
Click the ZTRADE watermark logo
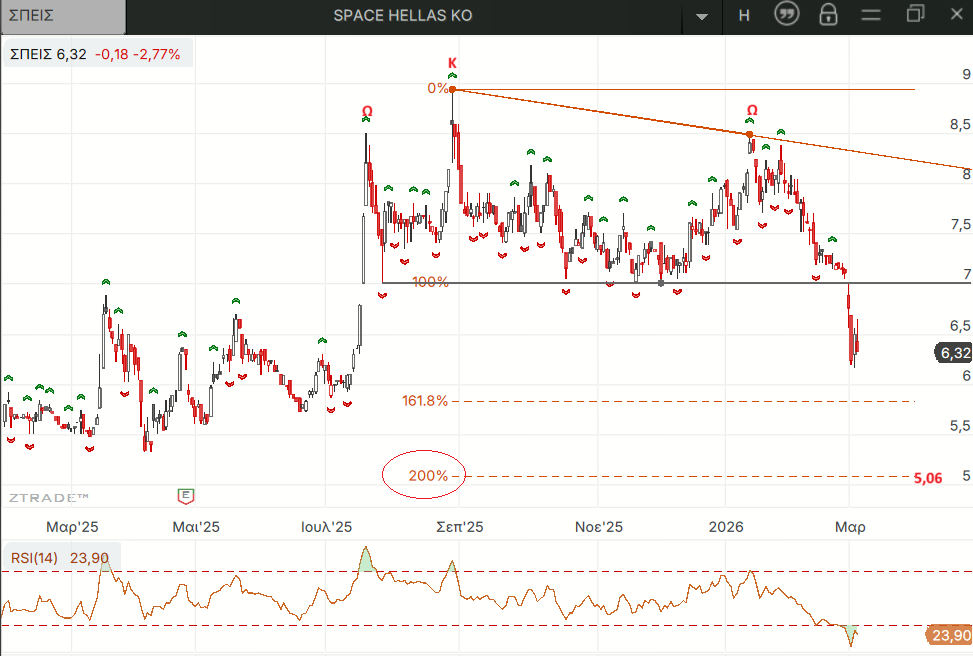pos(49,497)
